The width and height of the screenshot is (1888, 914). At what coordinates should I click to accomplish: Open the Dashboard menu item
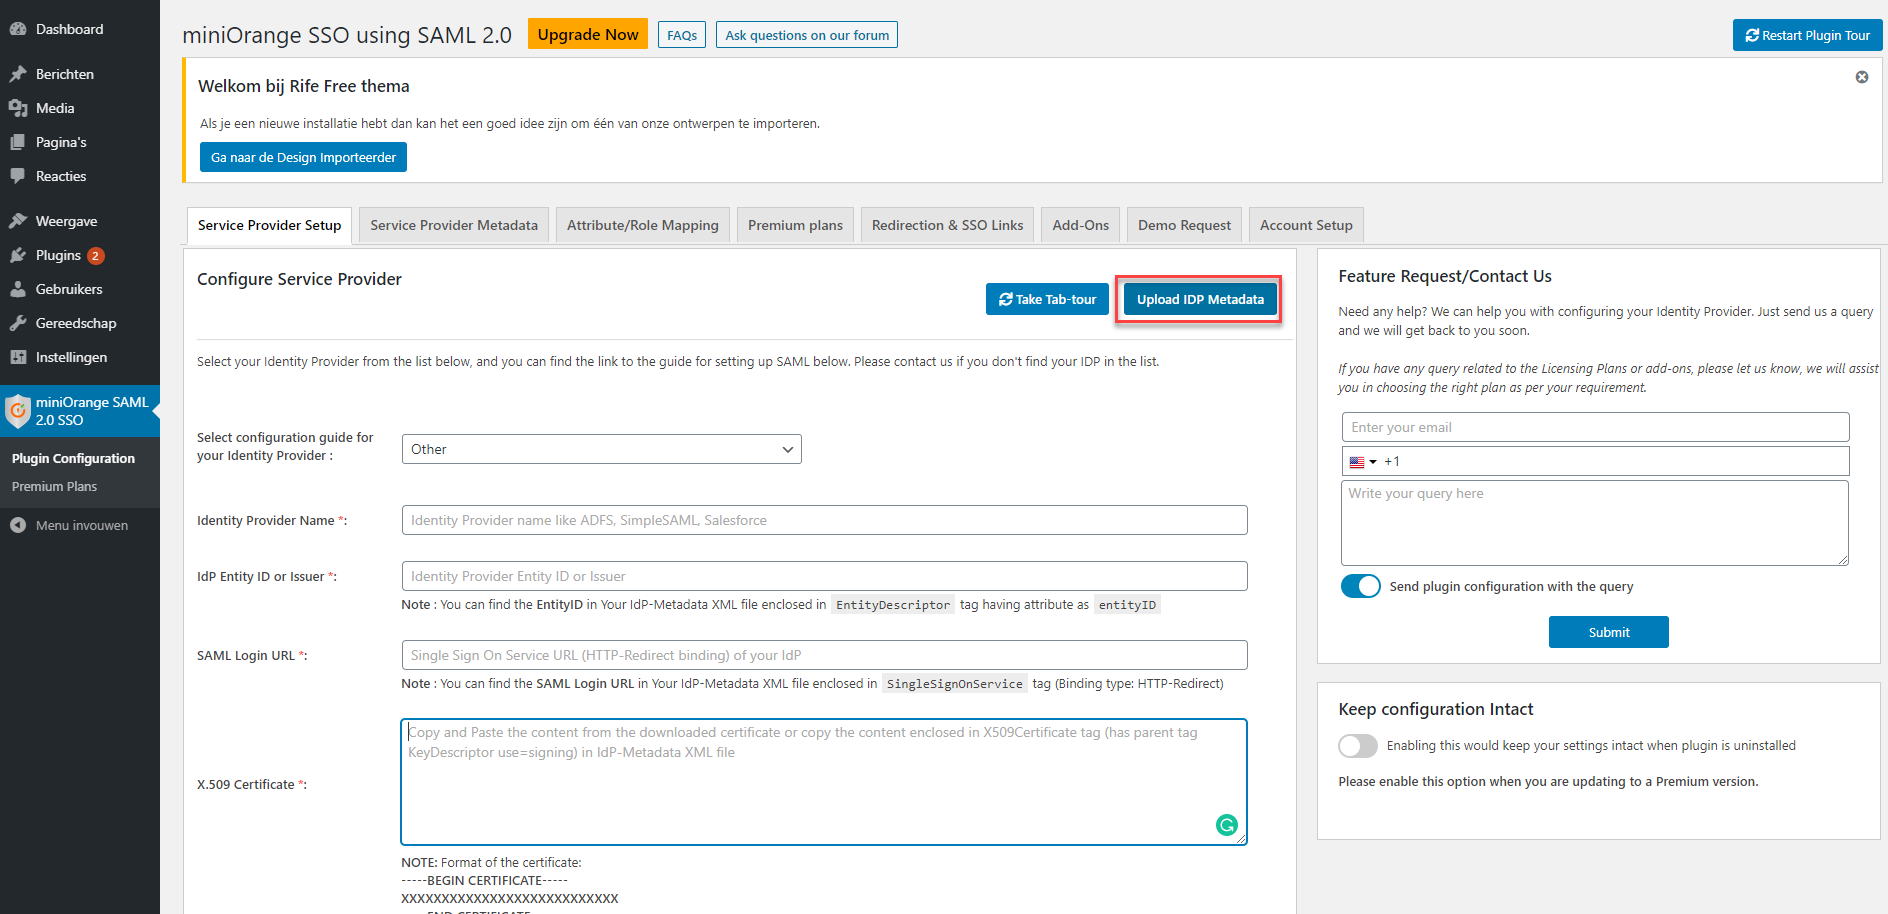click(80, 29)
